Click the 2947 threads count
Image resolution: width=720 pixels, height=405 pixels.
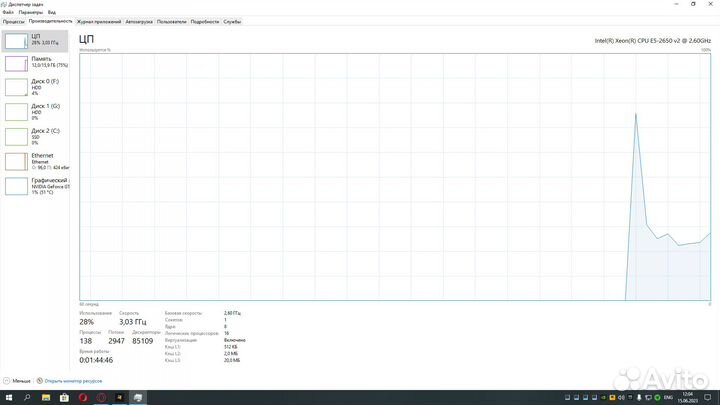(x=116, y=341)
